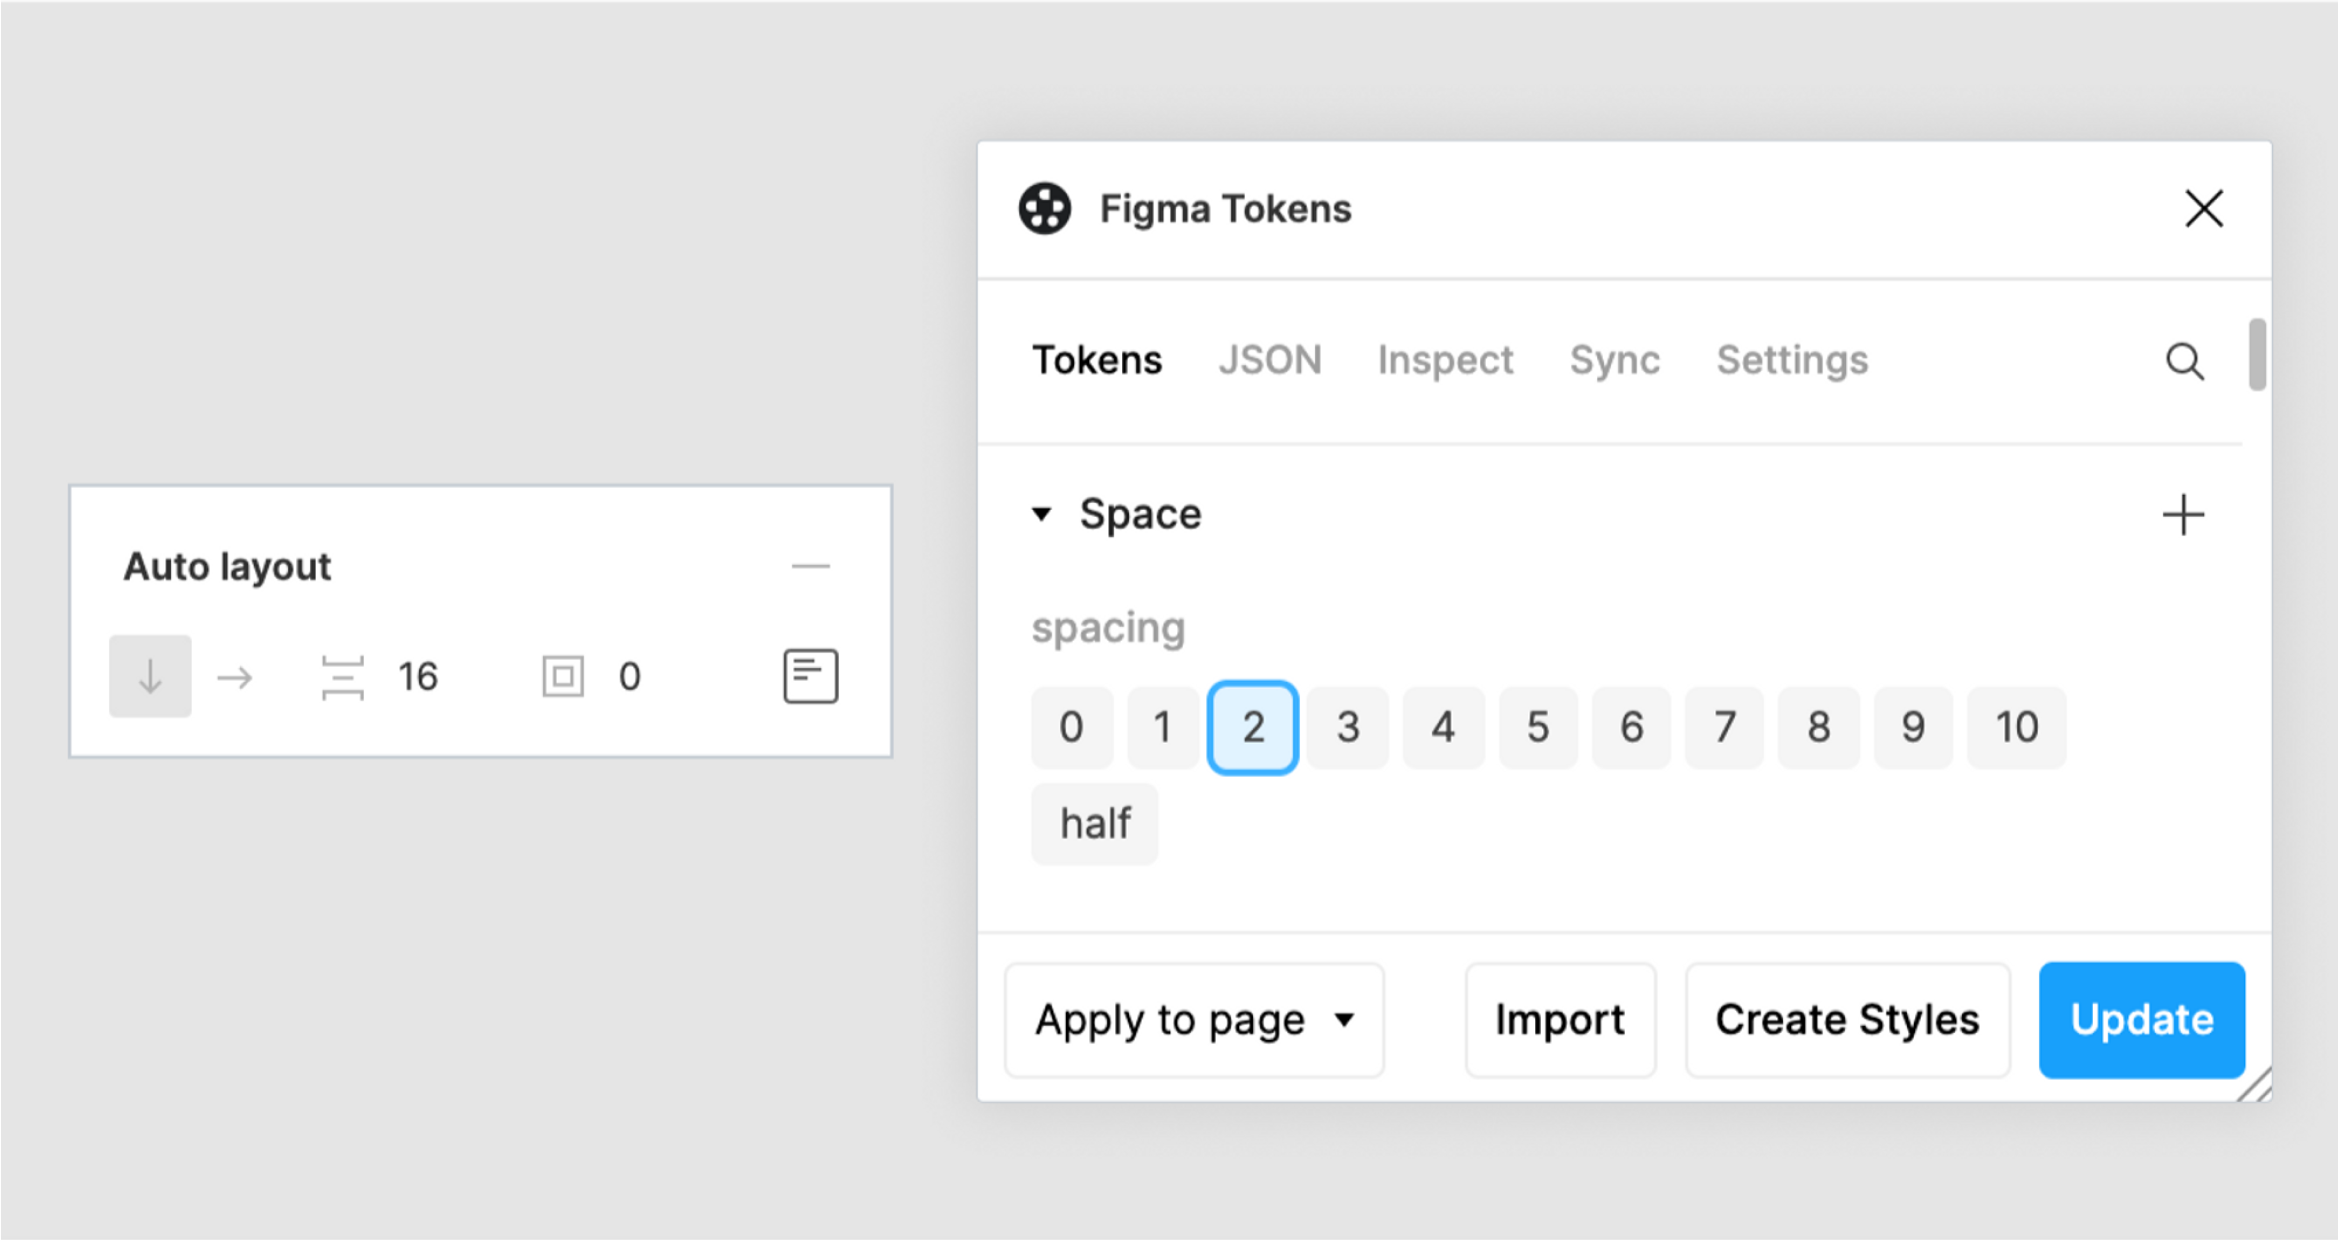The height and width of the screenshot is (1240, 2338).
Task: Switch to the JSON tab
Action: click(x=1269, y=360)
